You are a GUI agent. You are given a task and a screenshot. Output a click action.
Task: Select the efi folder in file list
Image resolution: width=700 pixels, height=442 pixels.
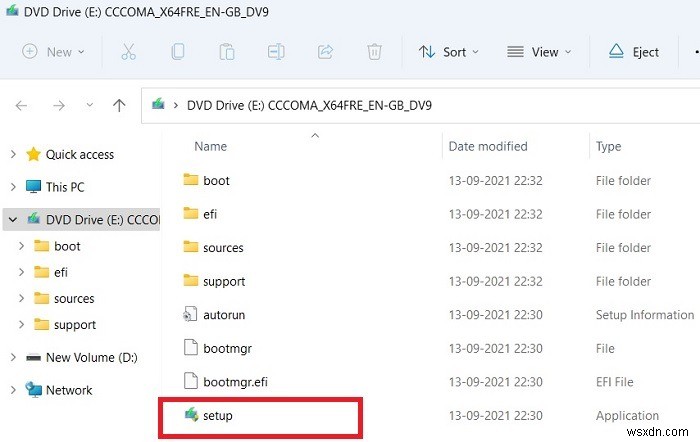click(210, 214)
